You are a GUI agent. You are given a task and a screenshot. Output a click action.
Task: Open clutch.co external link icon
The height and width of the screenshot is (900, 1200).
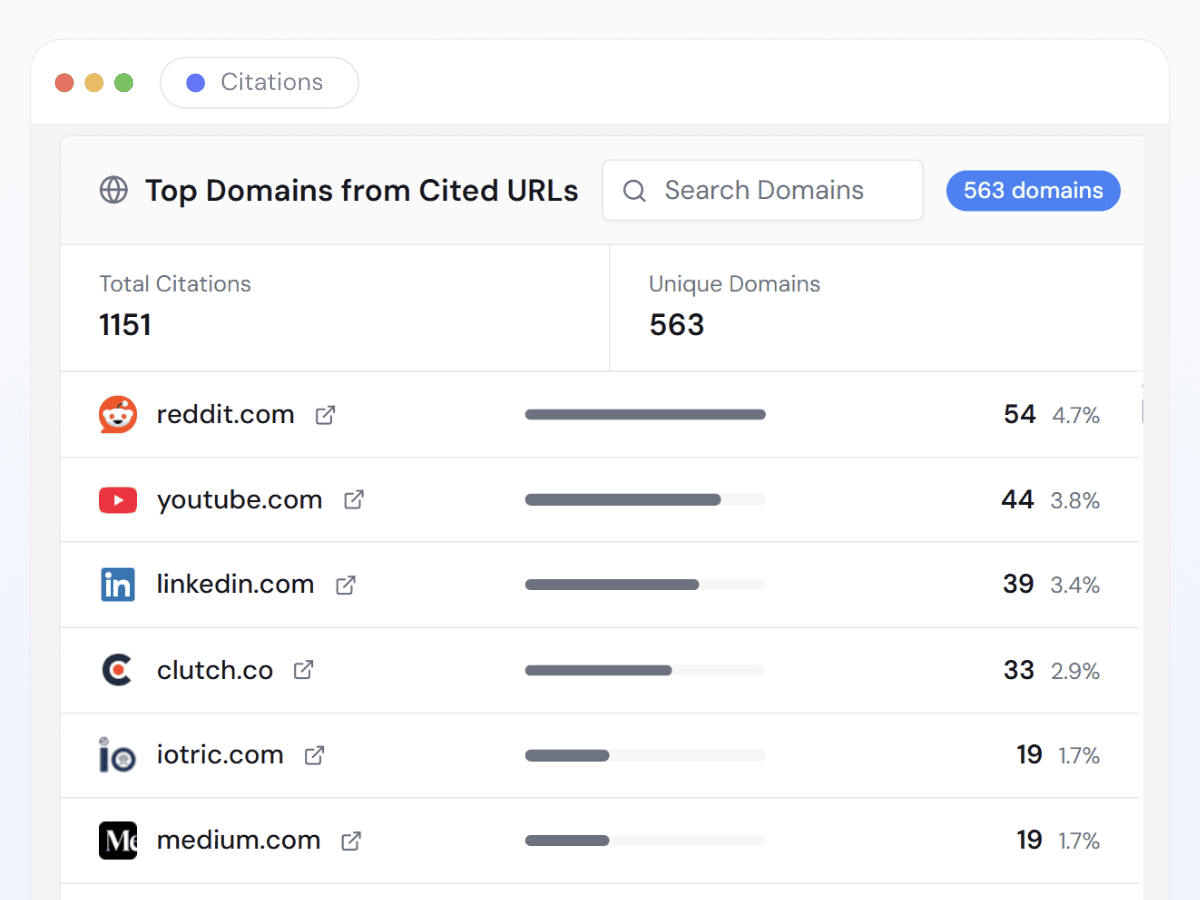pos(303,670)
